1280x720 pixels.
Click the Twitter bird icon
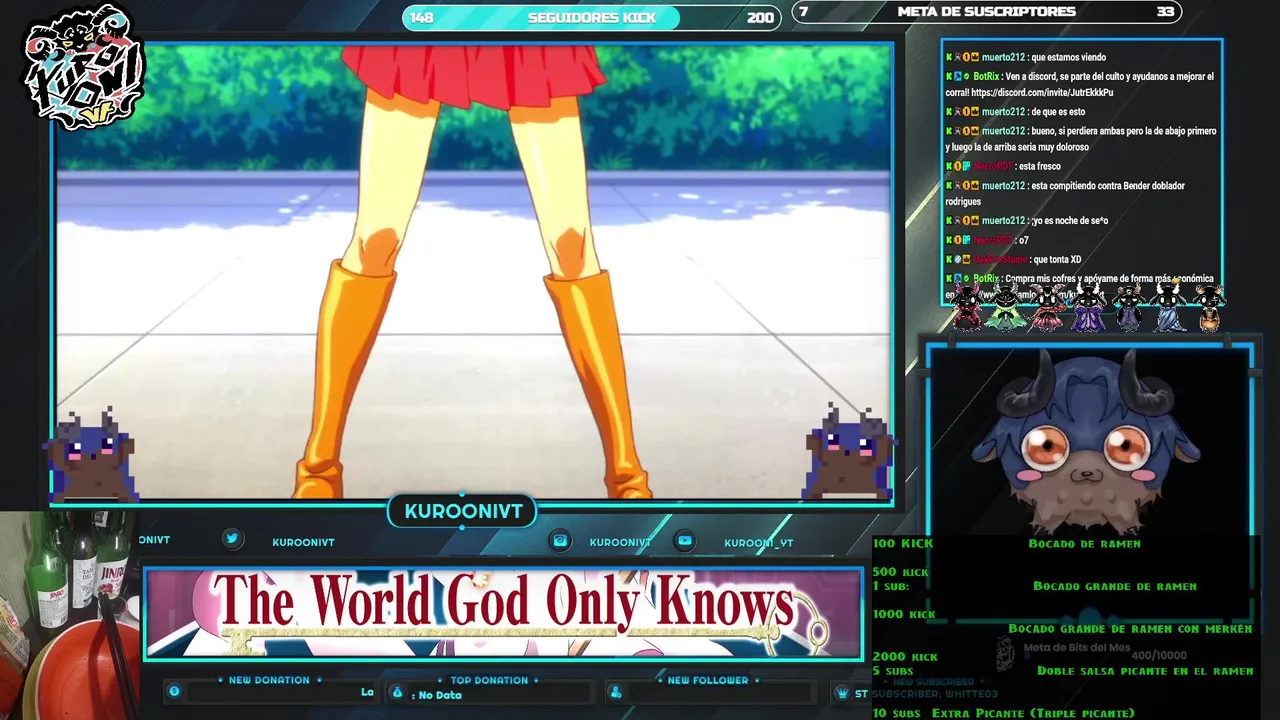tap(232, 539)
